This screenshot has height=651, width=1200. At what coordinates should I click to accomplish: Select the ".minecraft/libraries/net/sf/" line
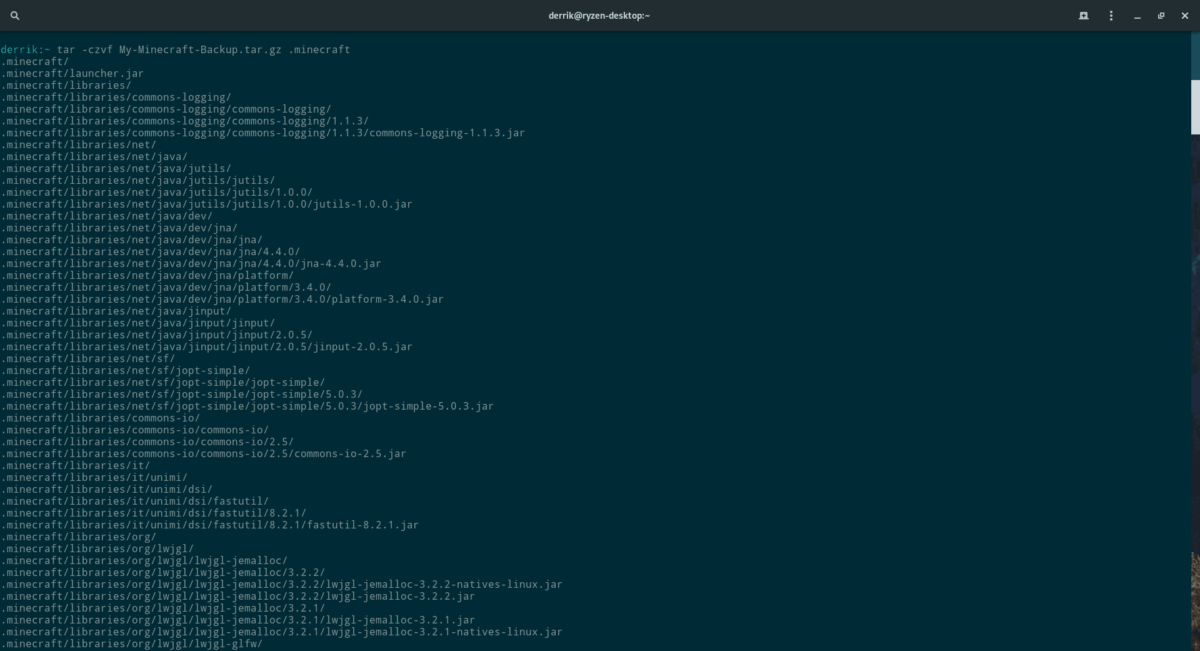pyautogui.click(x=88, y=359)
